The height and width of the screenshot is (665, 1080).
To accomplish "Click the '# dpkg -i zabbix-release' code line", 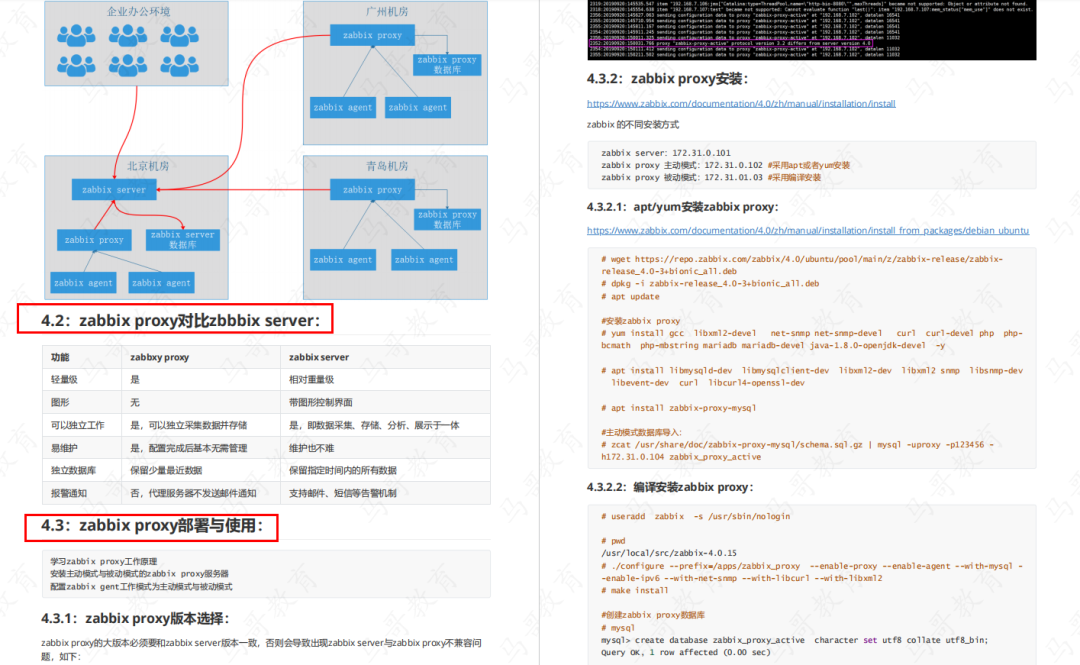I will (x=710, y=283).
